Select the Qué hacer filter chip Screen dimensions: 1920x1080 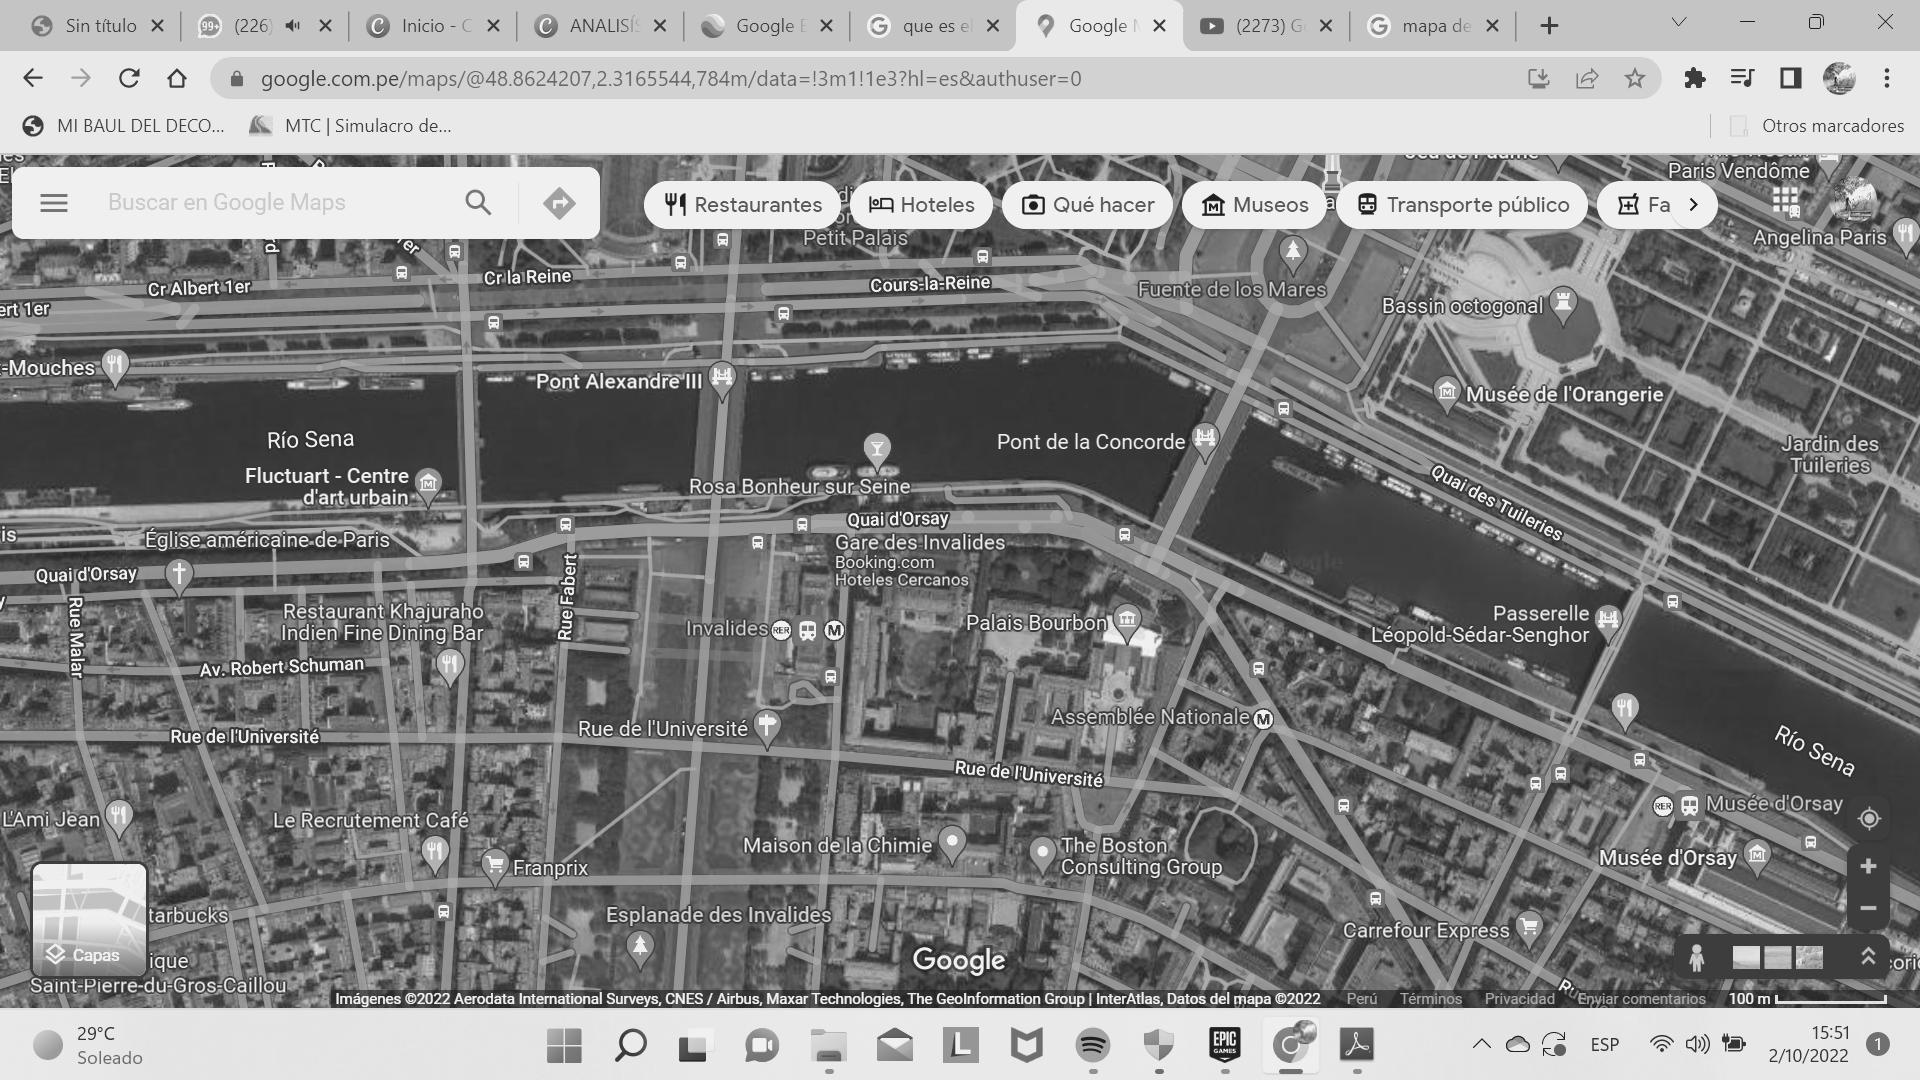pyautogui.click(x=1087, y=205)
